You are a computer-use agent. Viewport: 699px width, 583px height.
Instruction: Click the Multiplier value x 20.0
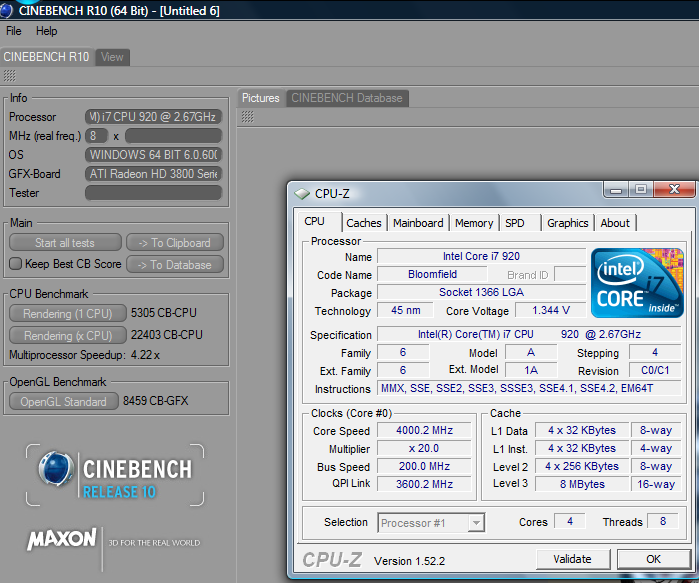424,448
